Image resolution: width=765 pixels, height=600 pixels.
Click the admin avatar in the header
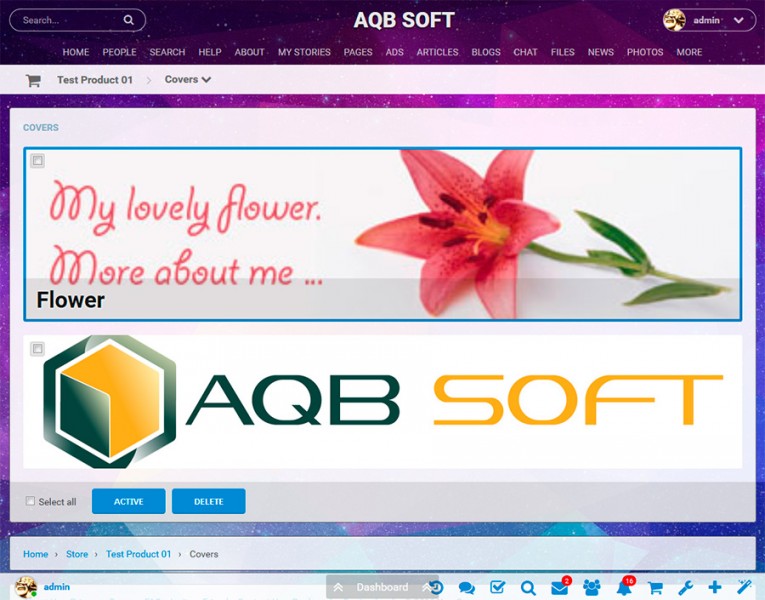pos(674,20)
